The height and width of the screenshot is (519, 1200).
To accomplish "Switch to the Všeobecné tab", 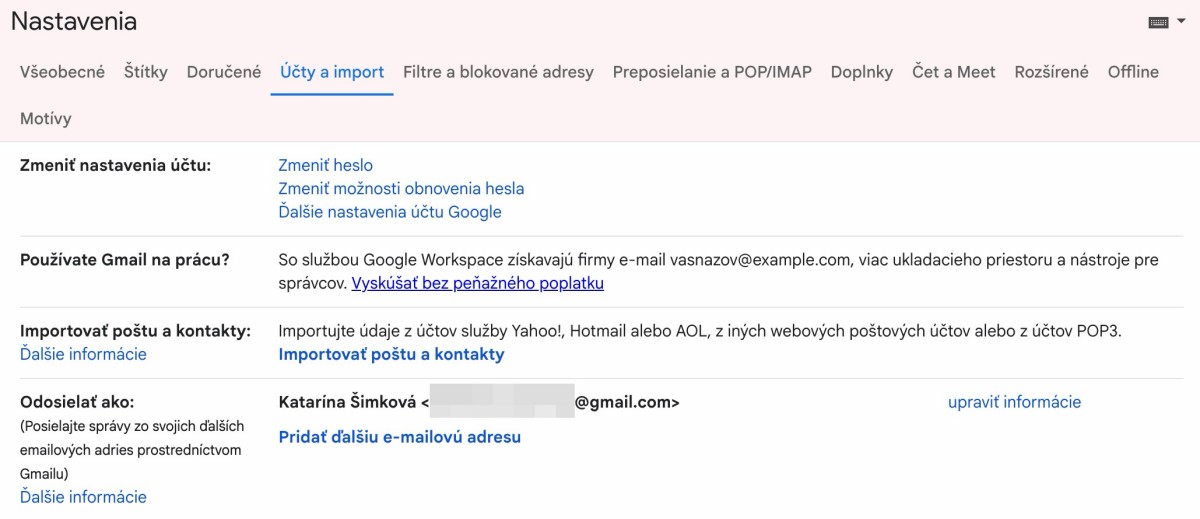I will [62, 72].
